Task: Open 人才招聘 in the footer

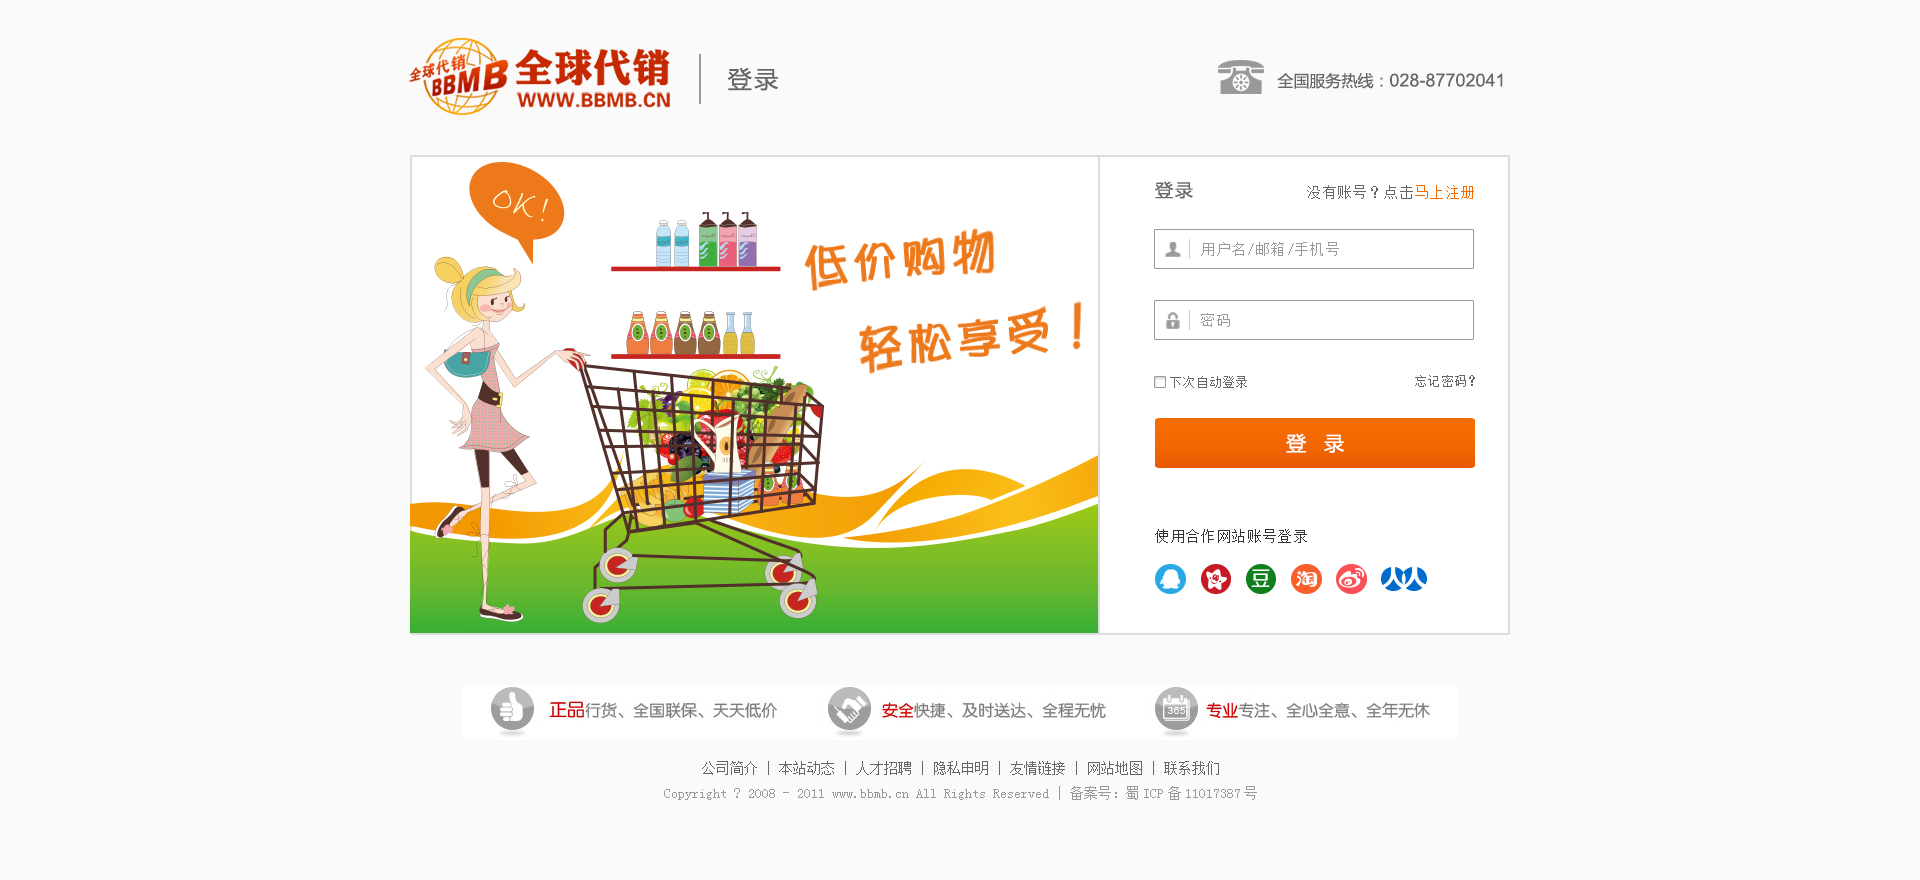Action: pyautogui.click(x=883, y=768)
